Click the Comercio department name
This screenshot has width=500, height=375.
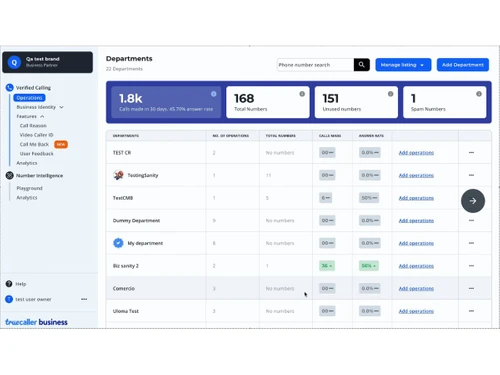[x=124, y=289]
